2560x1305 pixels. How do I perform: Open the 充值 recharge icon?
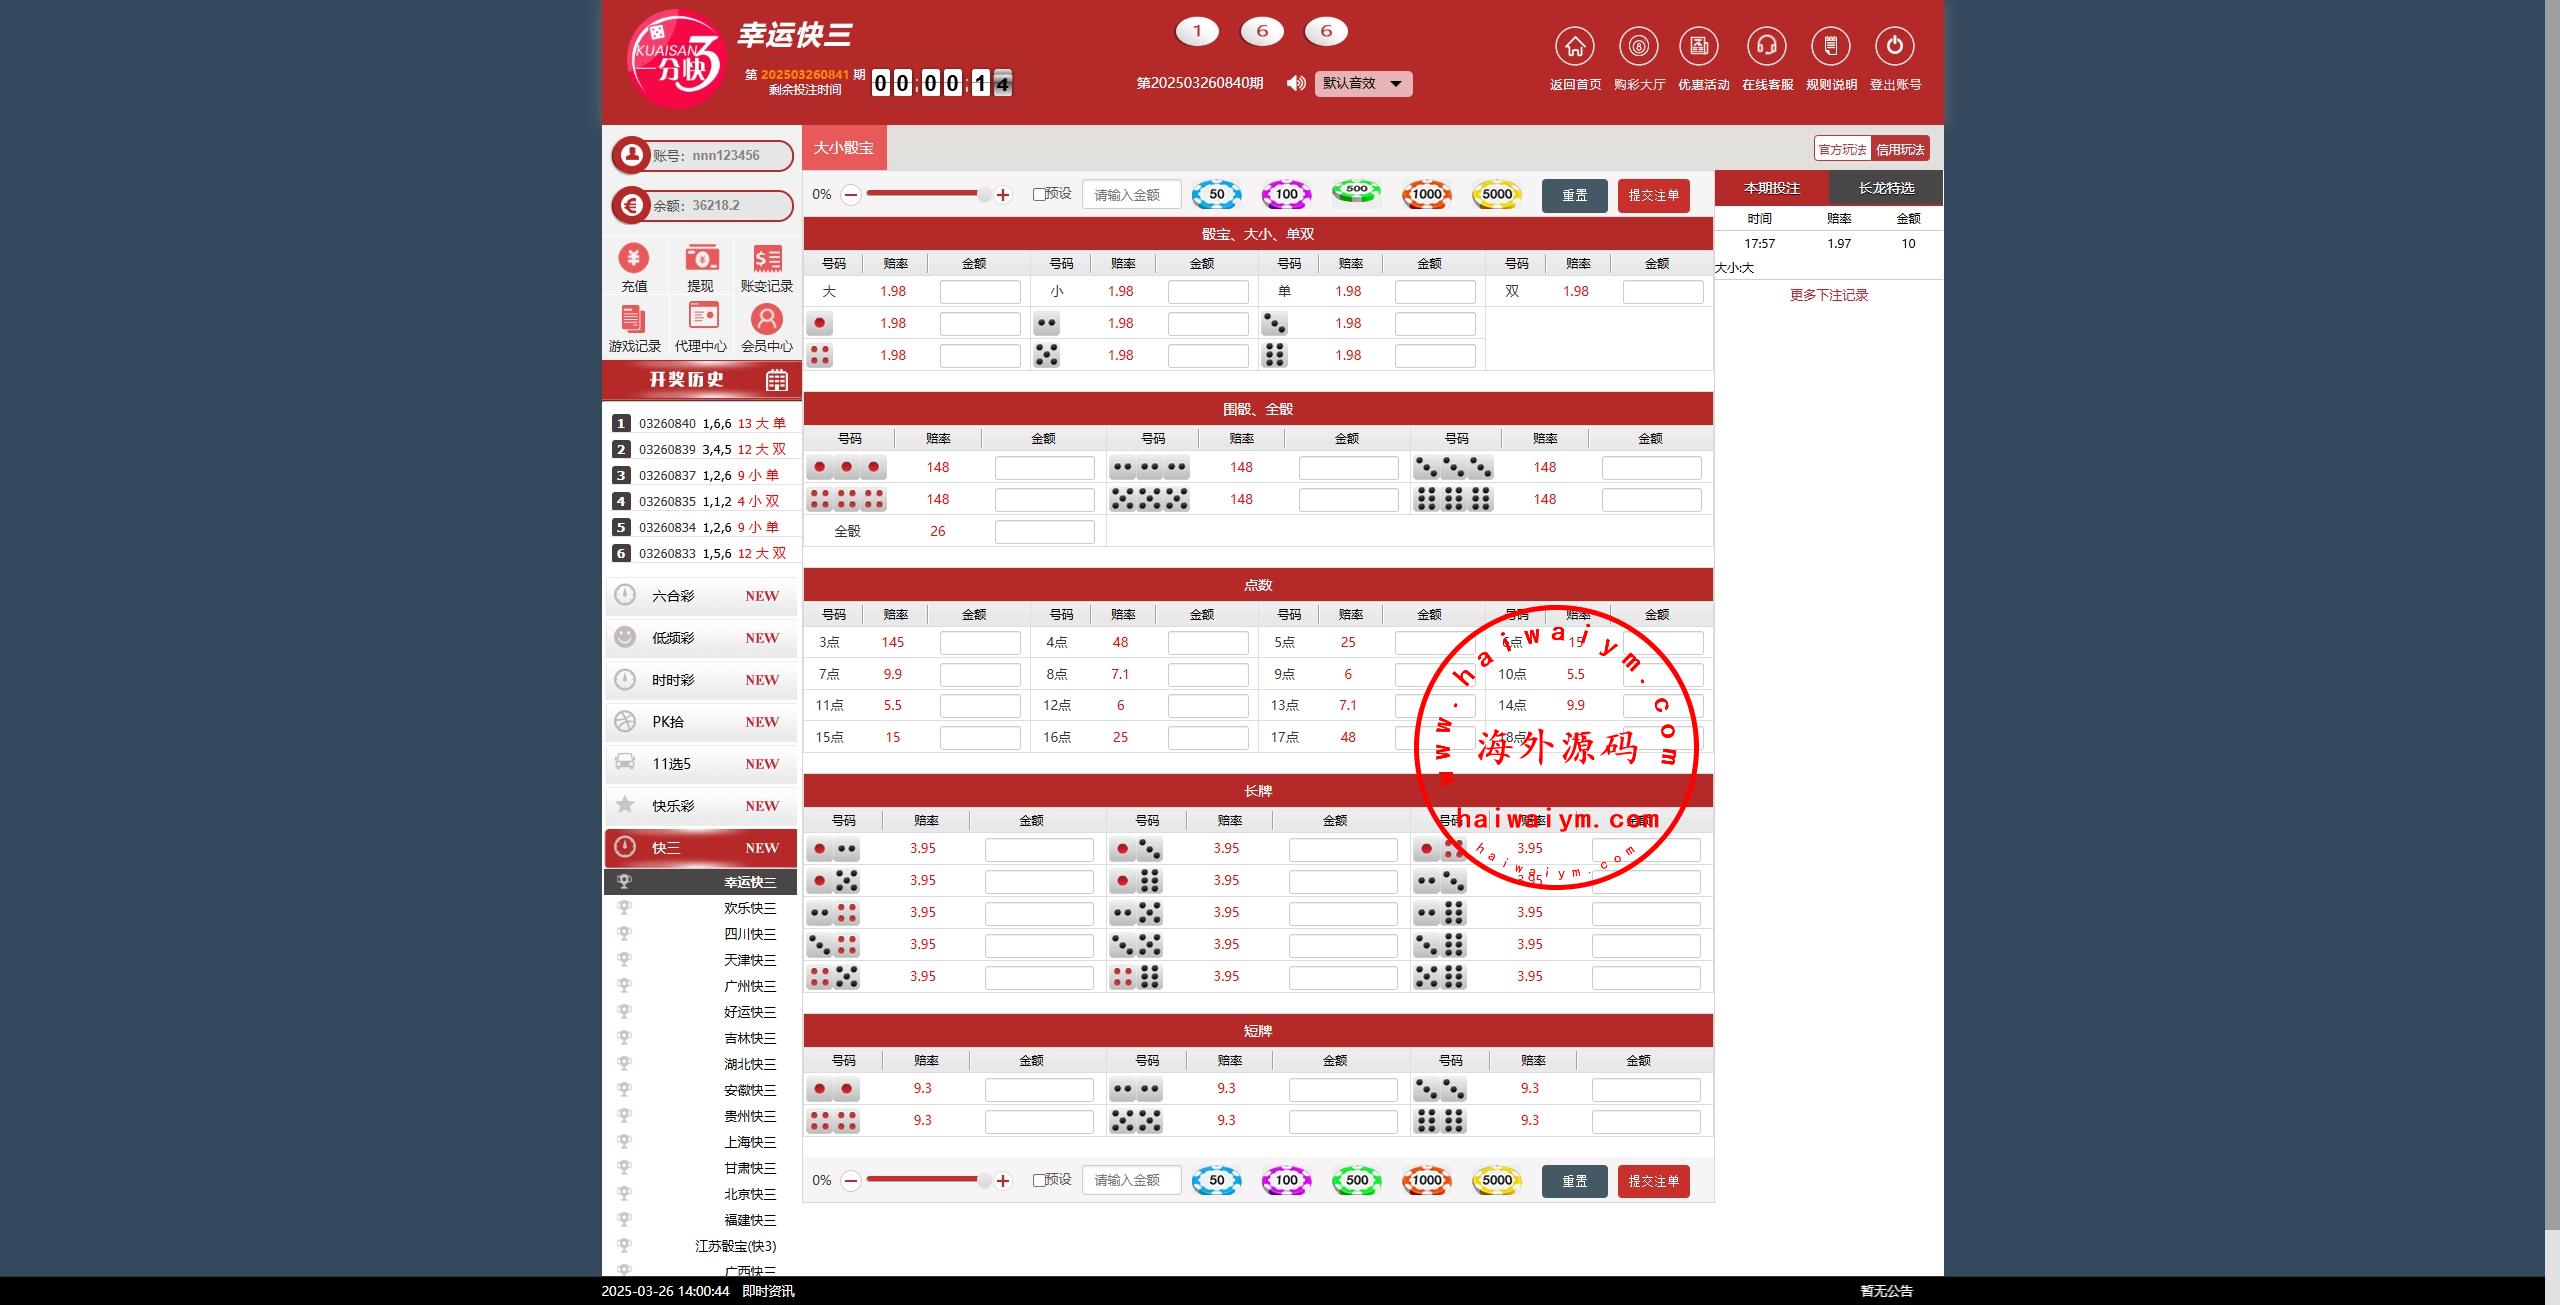click(633, 259)
